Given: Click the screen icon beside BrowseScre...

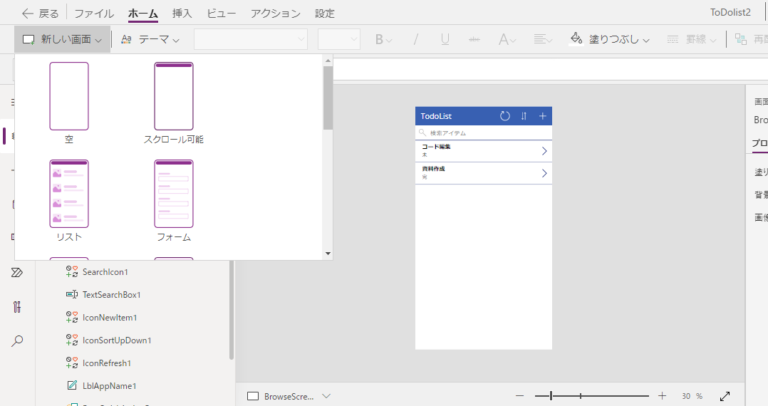Looking at the screenshot, I should coord(253,396).
